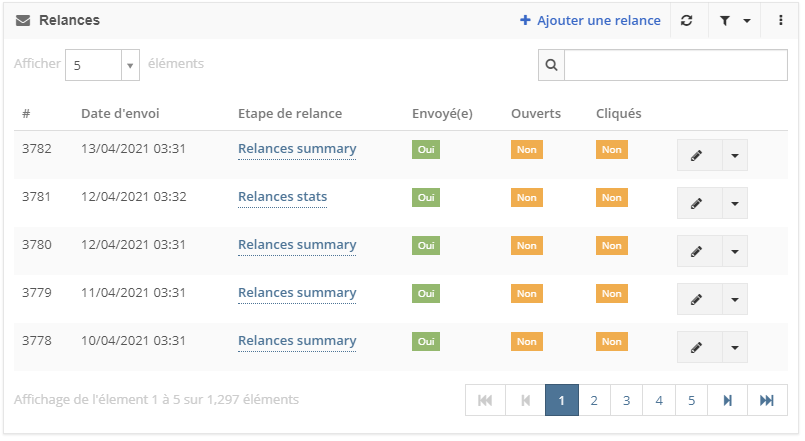Viewport: 805px width, 441px height.
Task: Sort by Envoyé(e) column header
Action: 442,113
